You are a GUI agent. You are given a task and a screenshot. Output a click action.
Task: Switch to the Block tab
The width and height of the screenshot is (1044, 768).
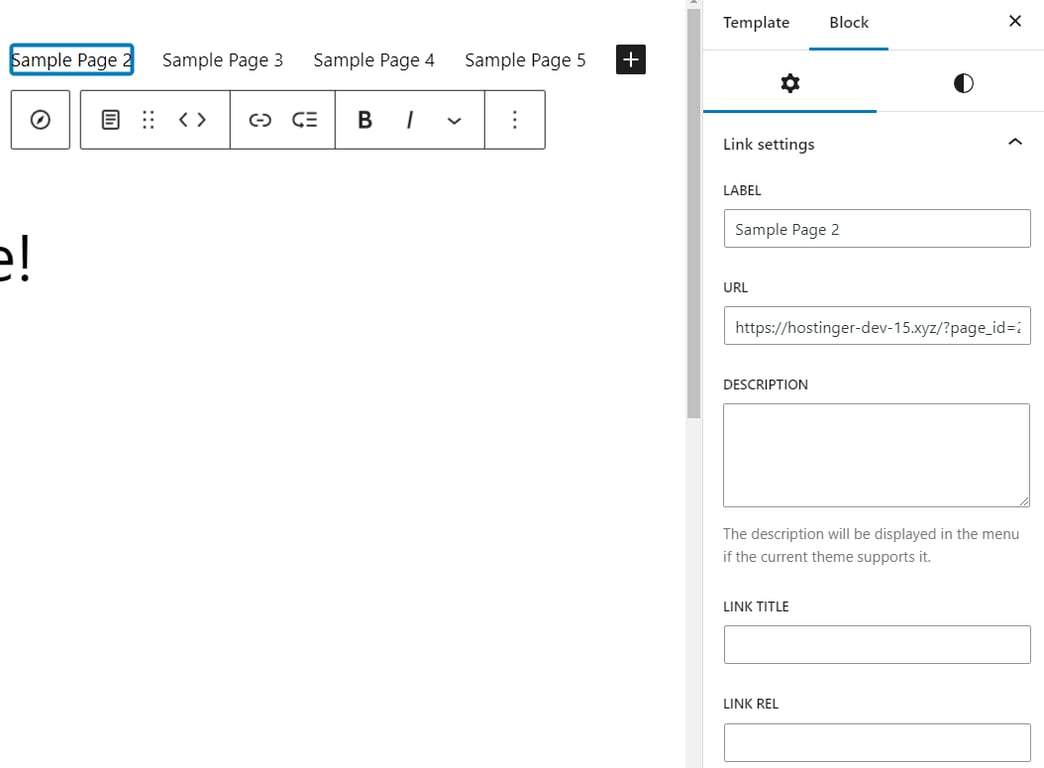point(848,22)
